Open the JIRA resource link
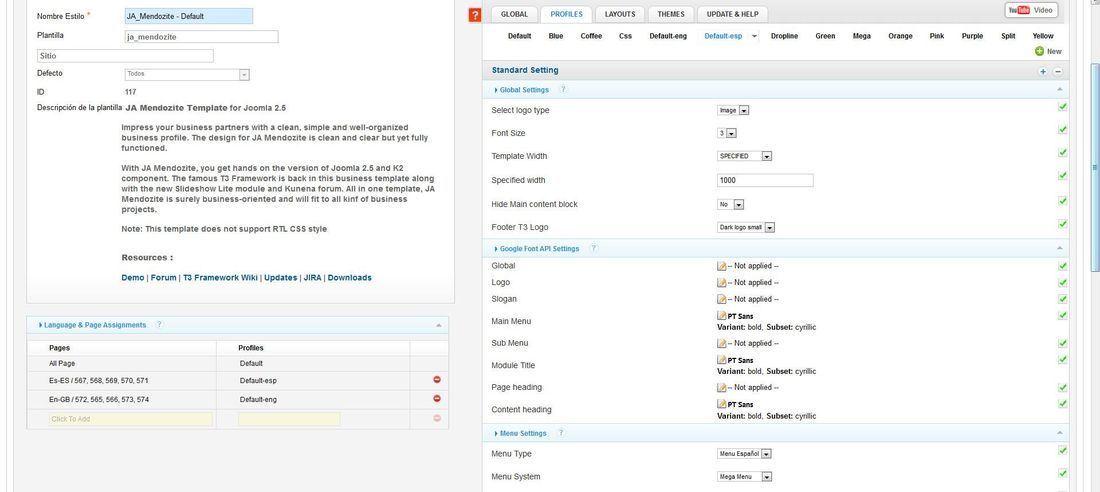1100x492 pixels. click(x=312, y=278)
